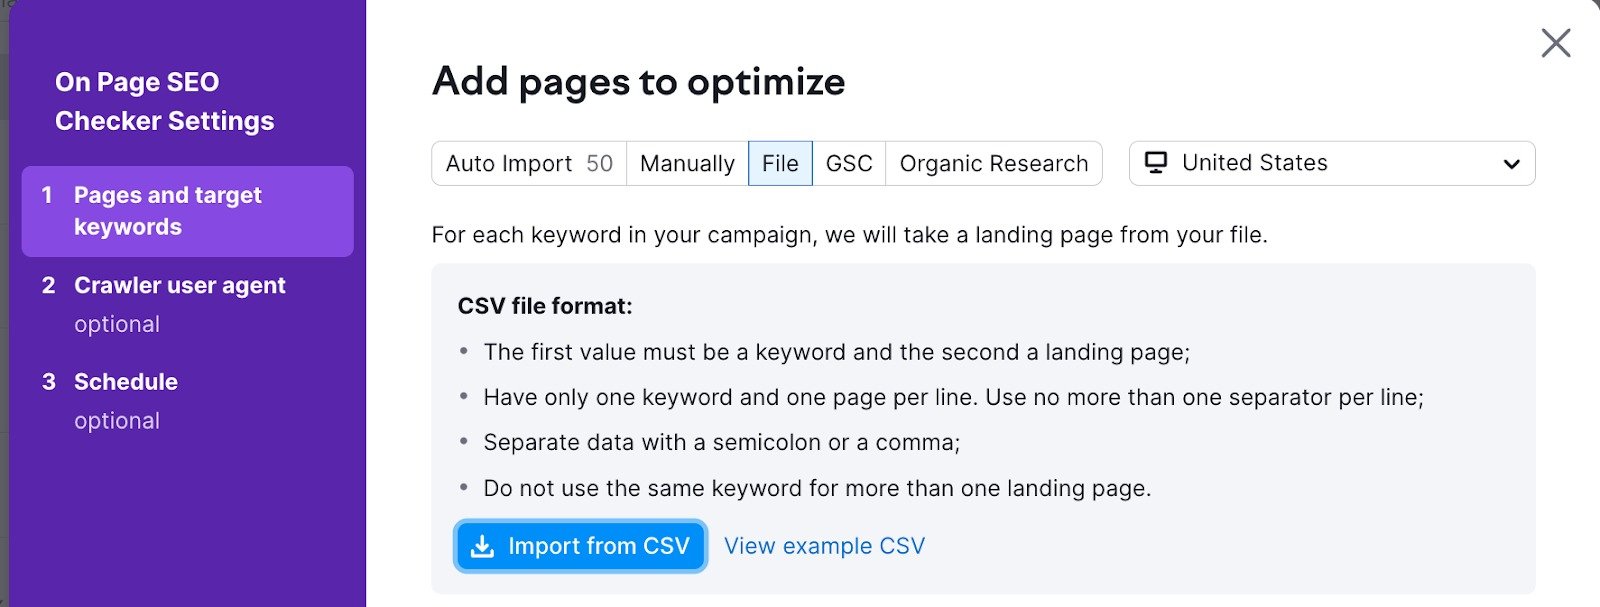This screenshot has width=1600, height=607.
Task: Click the Import from CSV button
Action: tap(580, 546)
